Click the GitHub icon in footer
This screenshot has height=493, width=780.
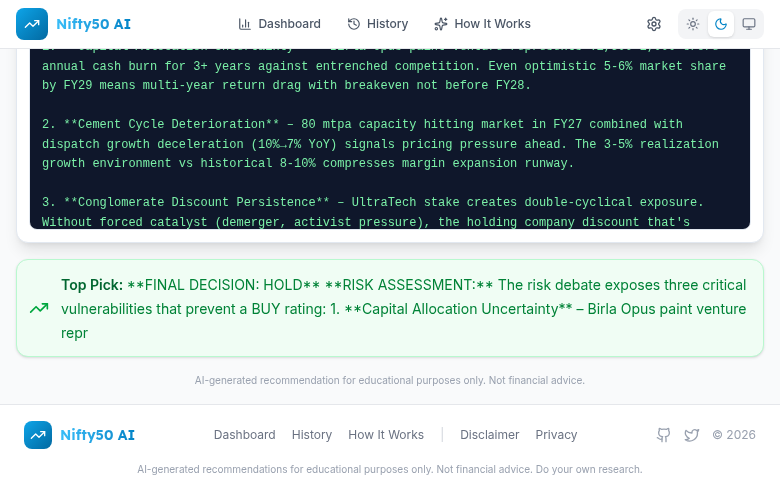pos(663,435)
